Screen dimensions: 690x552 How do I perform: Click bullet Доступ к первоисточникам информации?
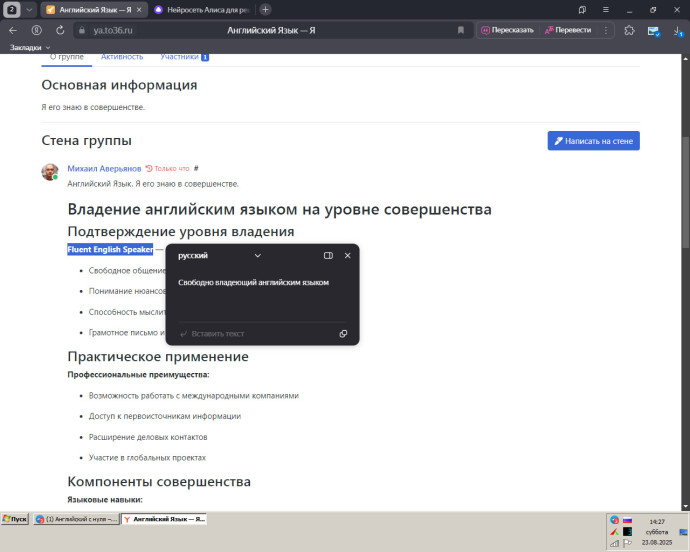(x=165, y=416)
